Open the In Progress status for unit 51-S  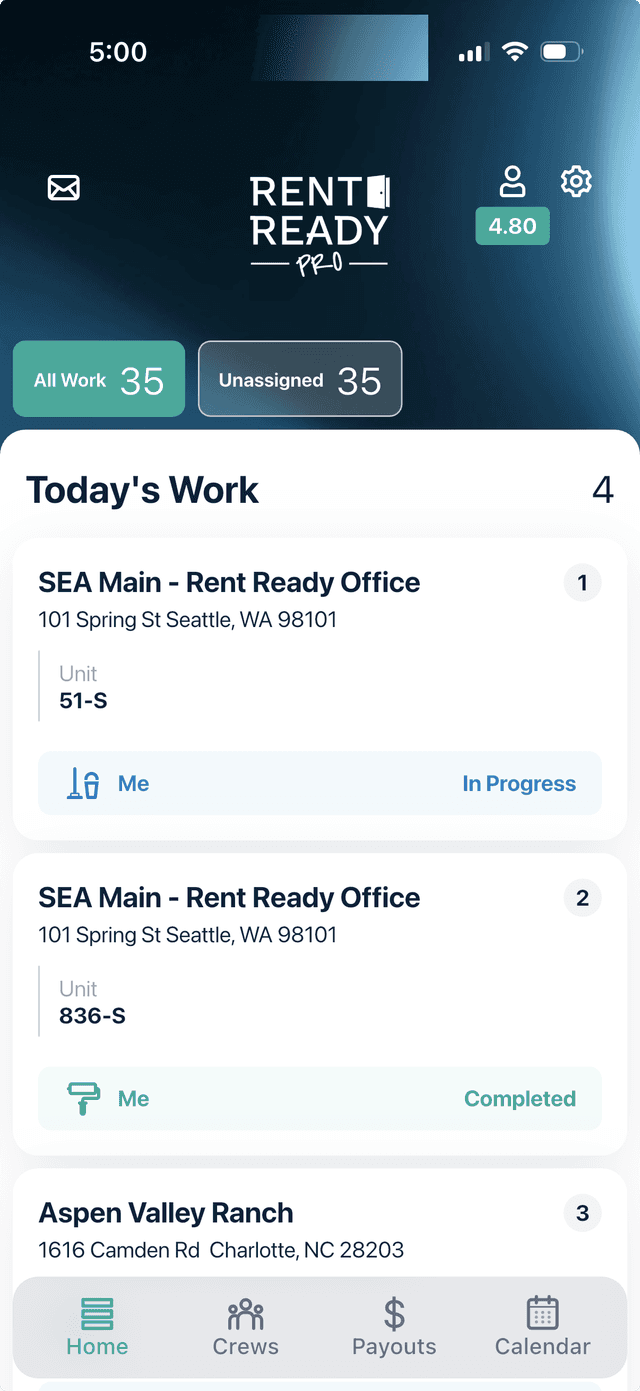point(519,783)
